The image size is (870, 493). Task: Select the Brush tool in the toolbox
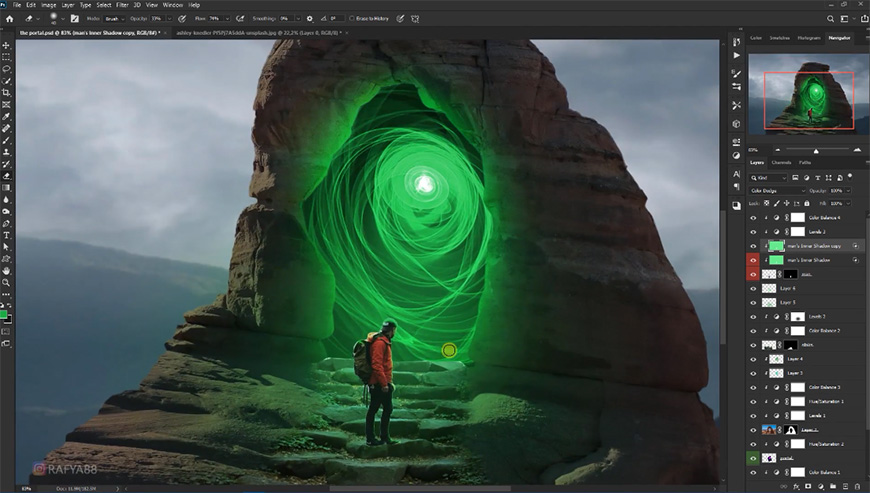point(6,140)
